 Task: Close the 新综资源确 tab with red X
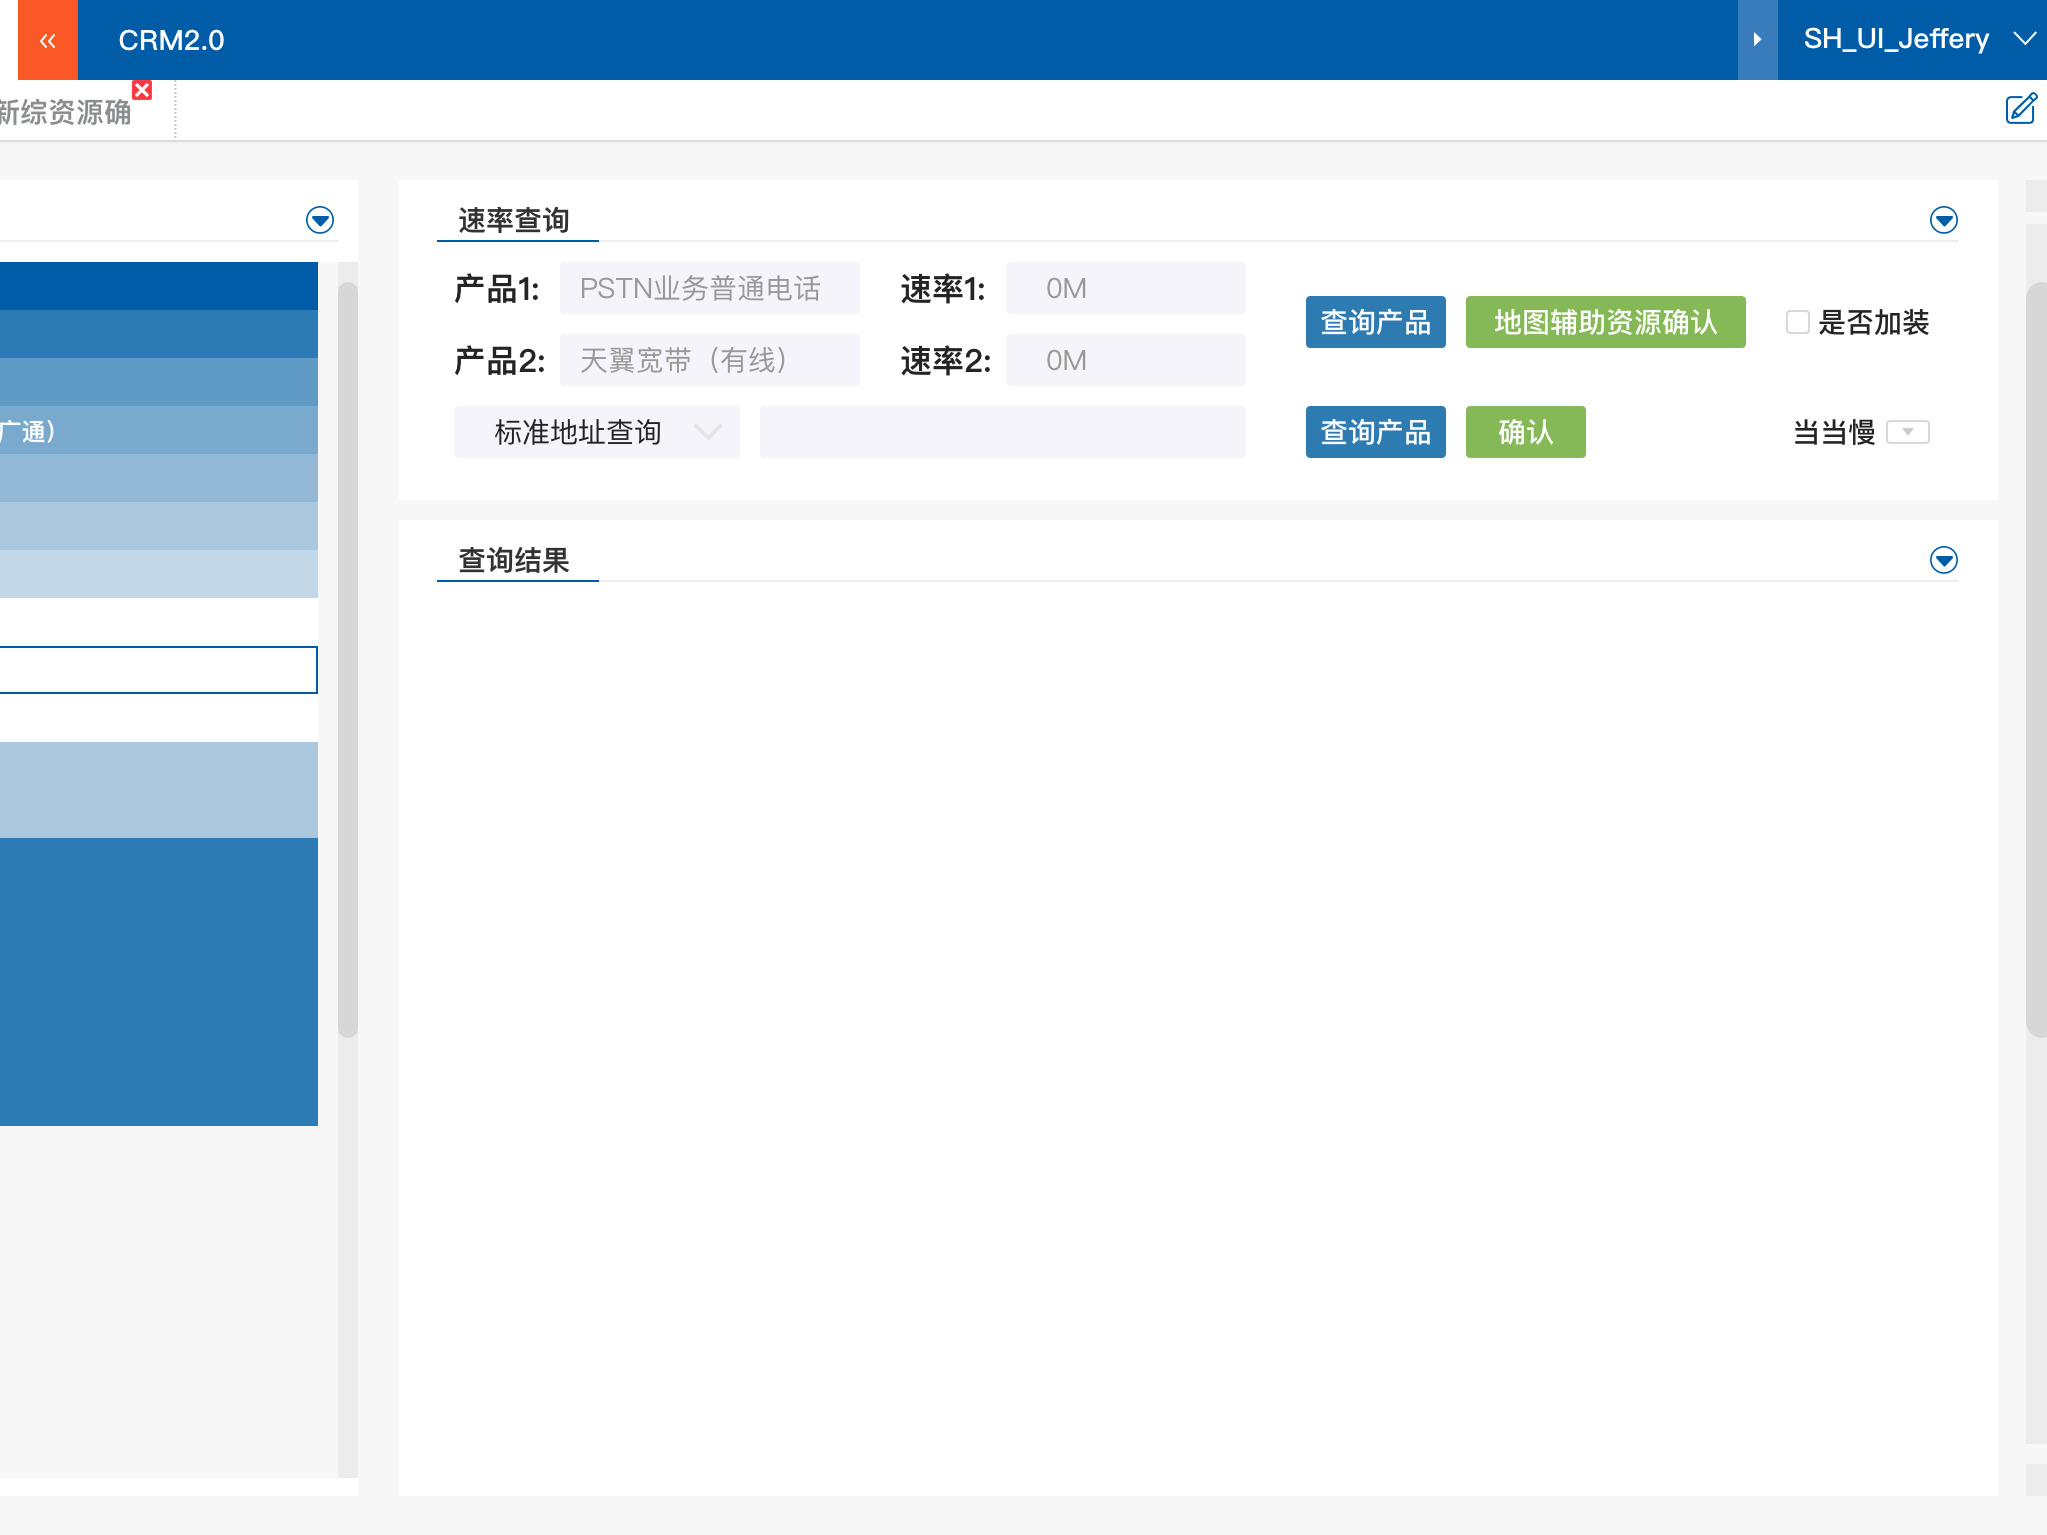coord(142,90)
